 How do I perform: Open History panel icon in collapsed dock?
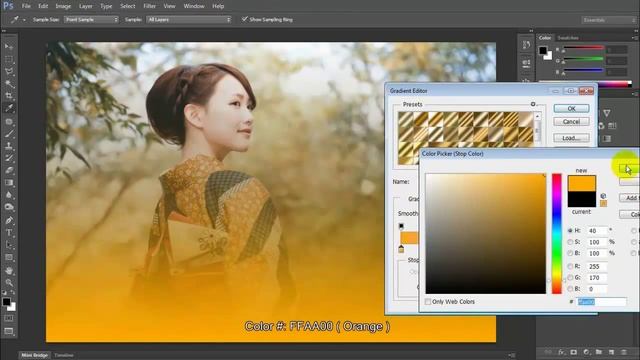tap(526, 45)
